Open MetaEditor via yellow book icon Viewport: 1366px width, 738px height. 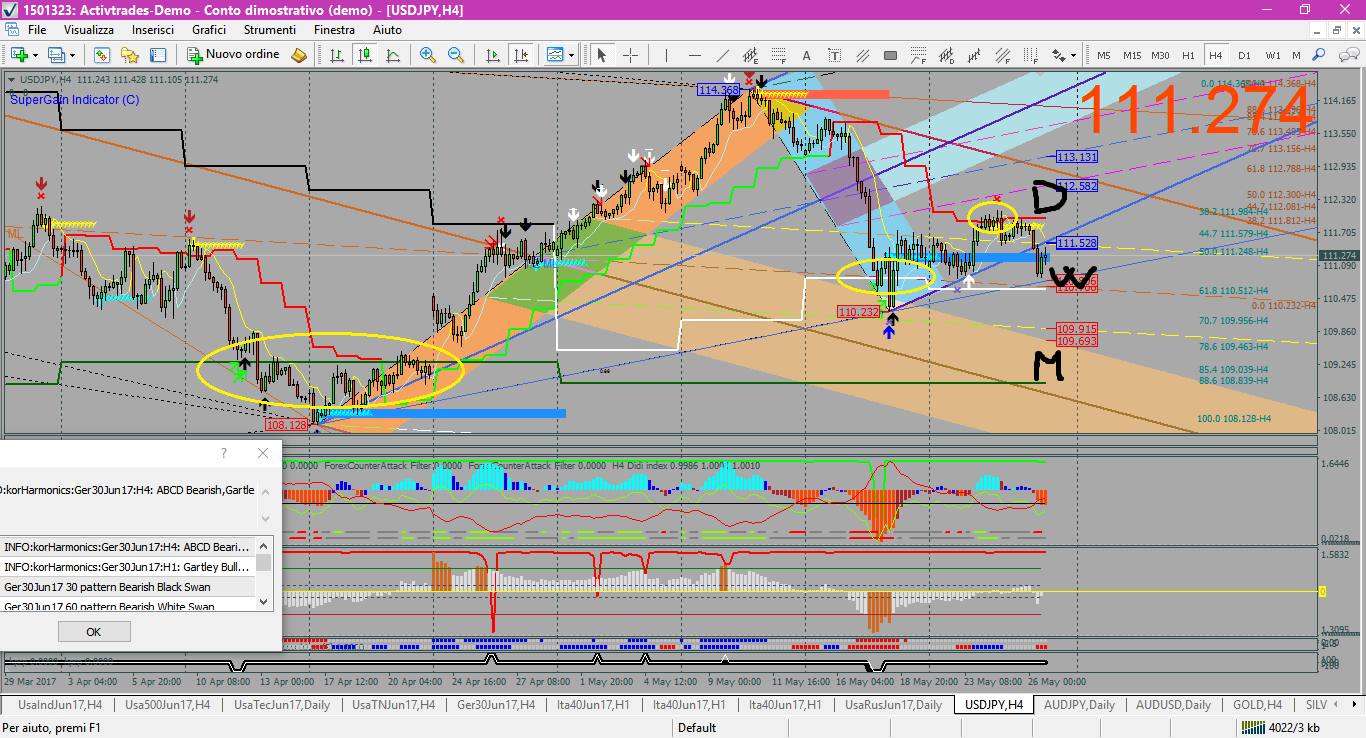(299, 55)
